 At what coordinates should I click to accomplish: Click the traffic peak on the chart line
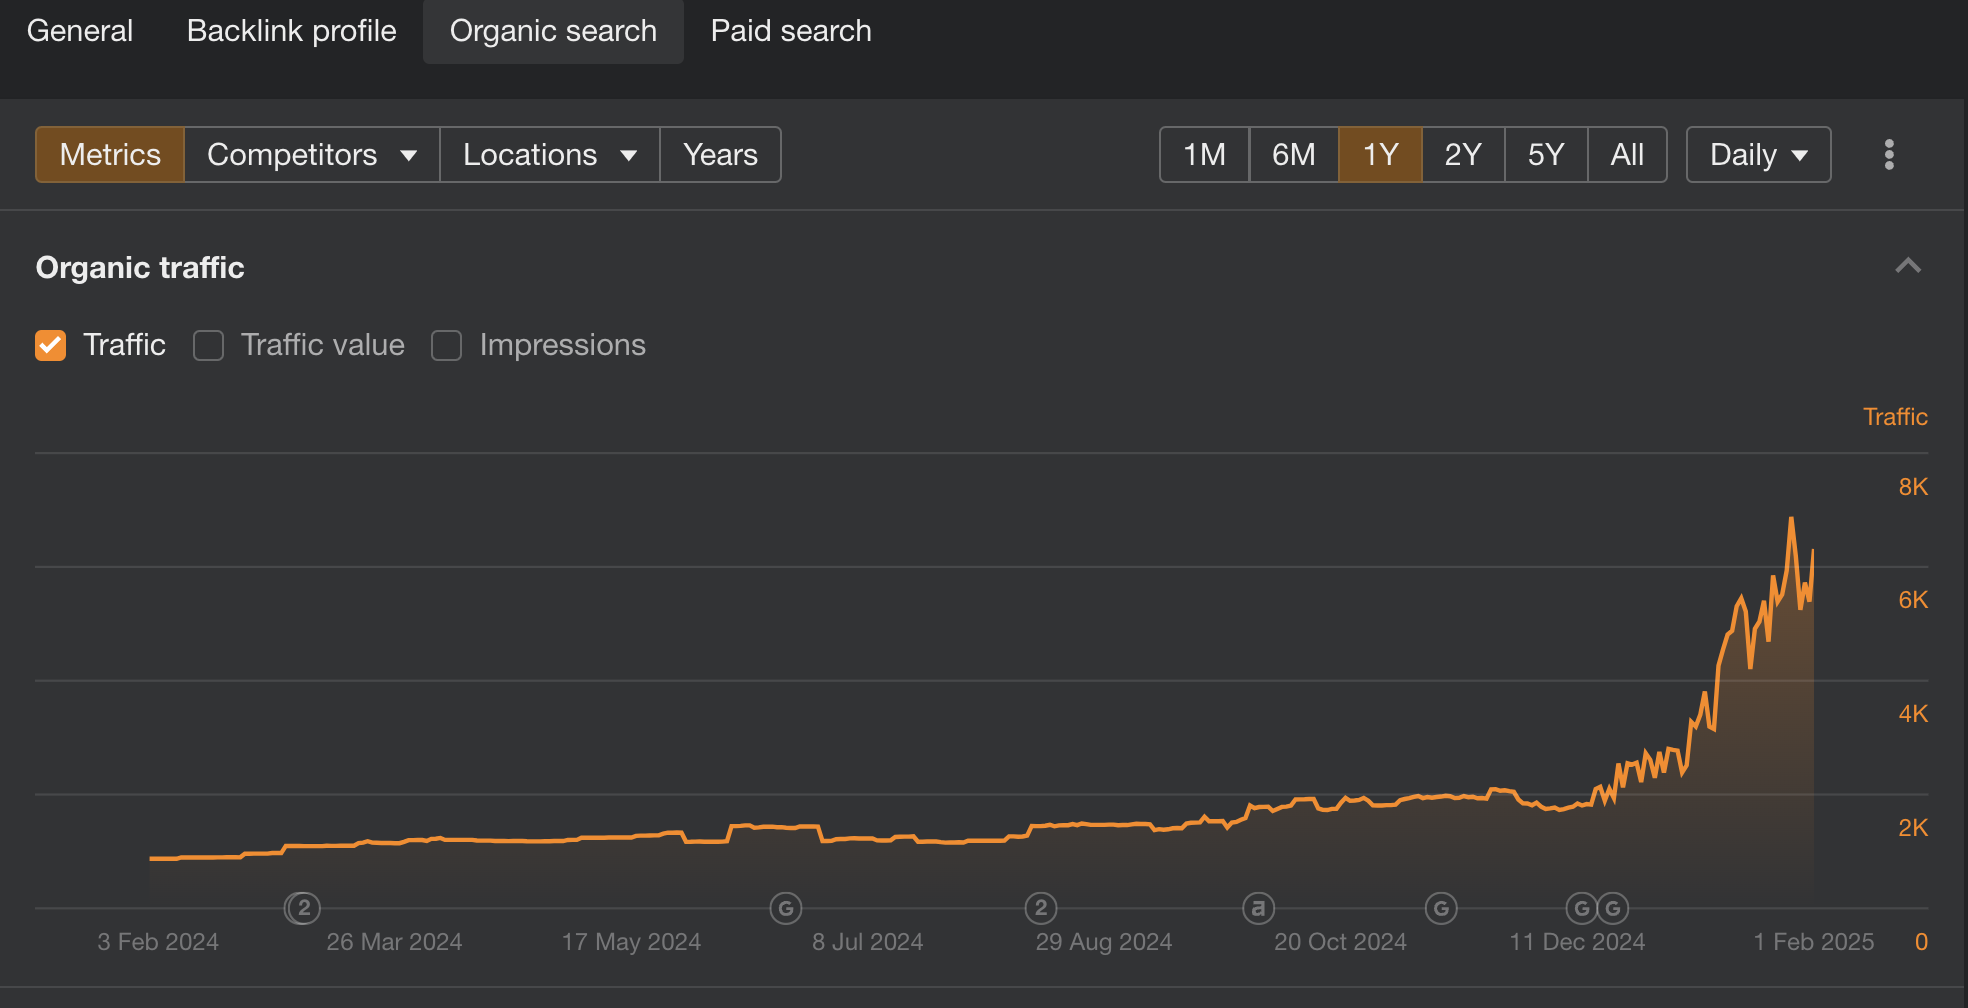[1791, 519]
